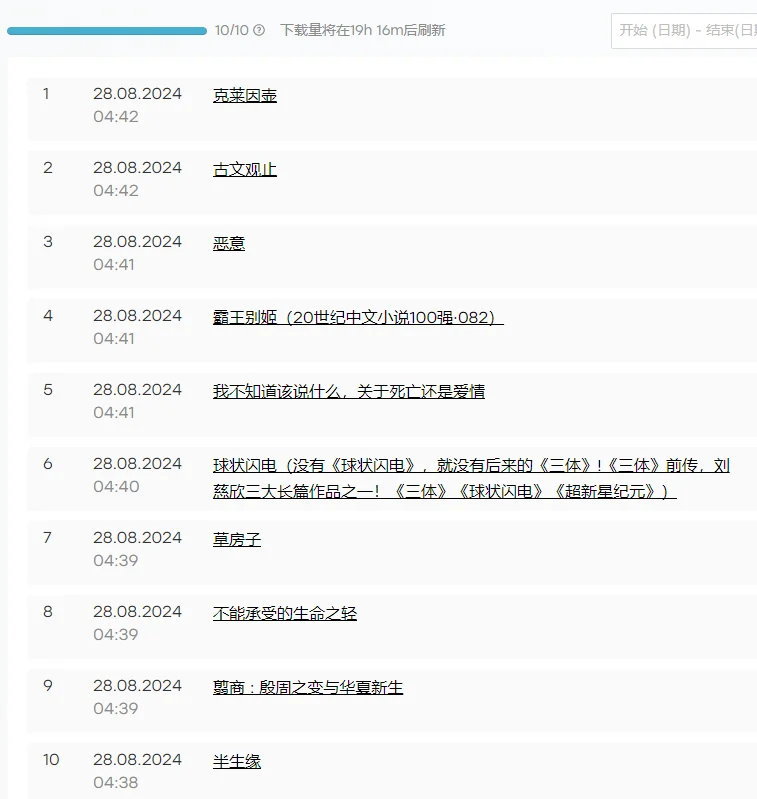Click time 04:42 in 古文观止 row
Screen dimensions: 757x799
click(x=116, y=191)
